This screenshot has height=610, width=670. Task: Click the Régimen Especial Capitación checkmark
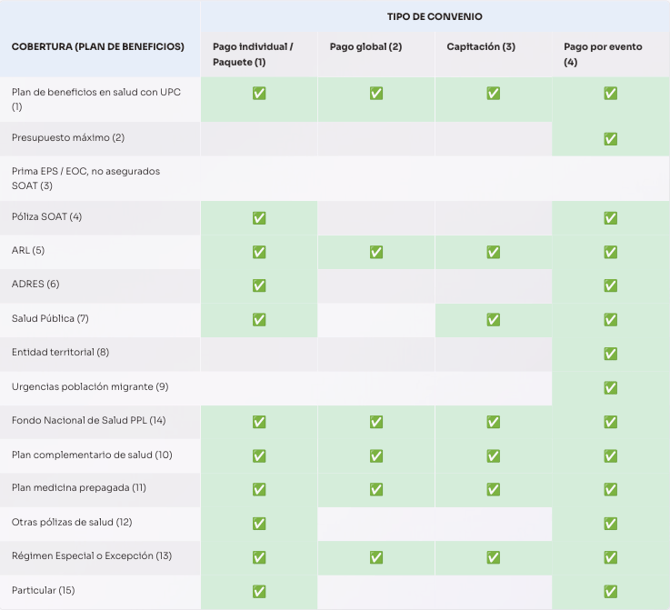(x=493, y=557)
